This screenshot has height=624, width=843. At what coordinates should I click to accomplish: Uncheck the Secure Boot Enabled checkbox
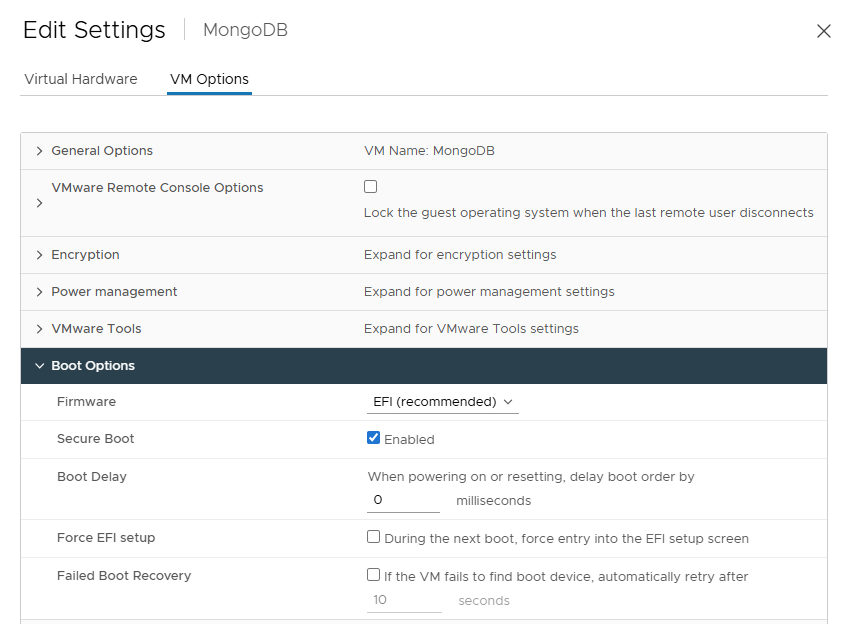(374, 438)
